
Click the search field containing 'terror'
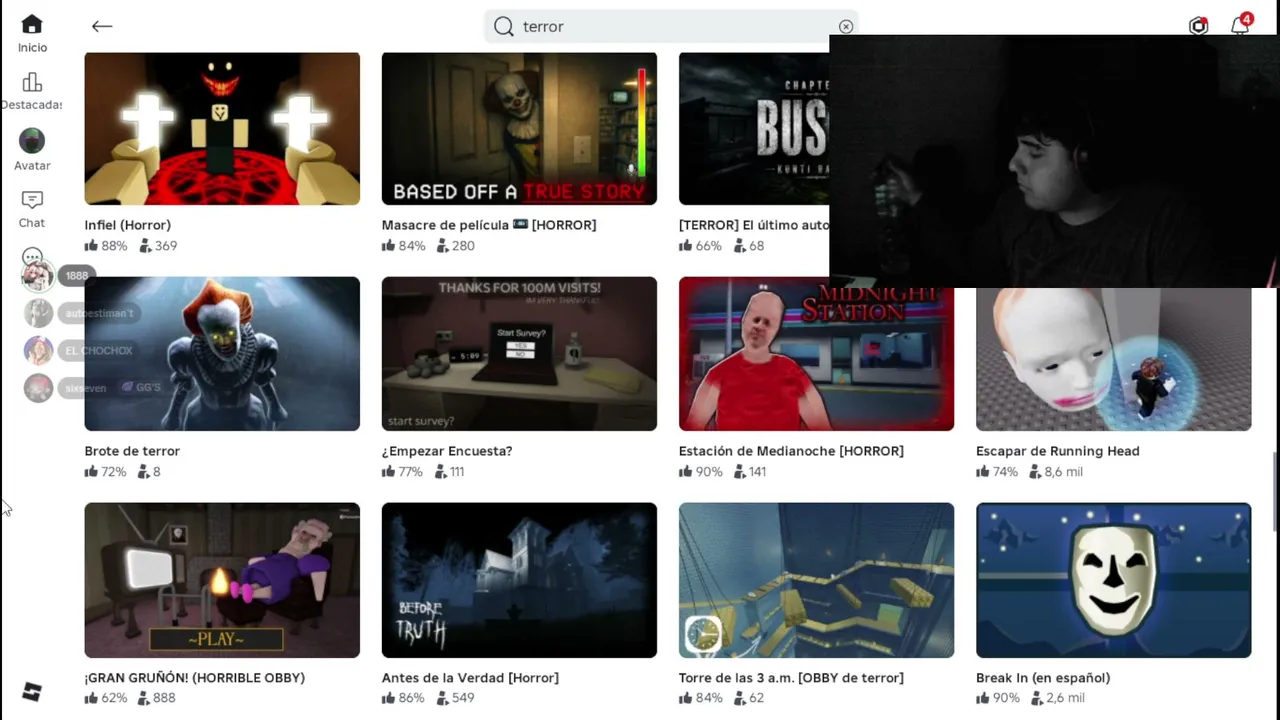click(671, 27)
